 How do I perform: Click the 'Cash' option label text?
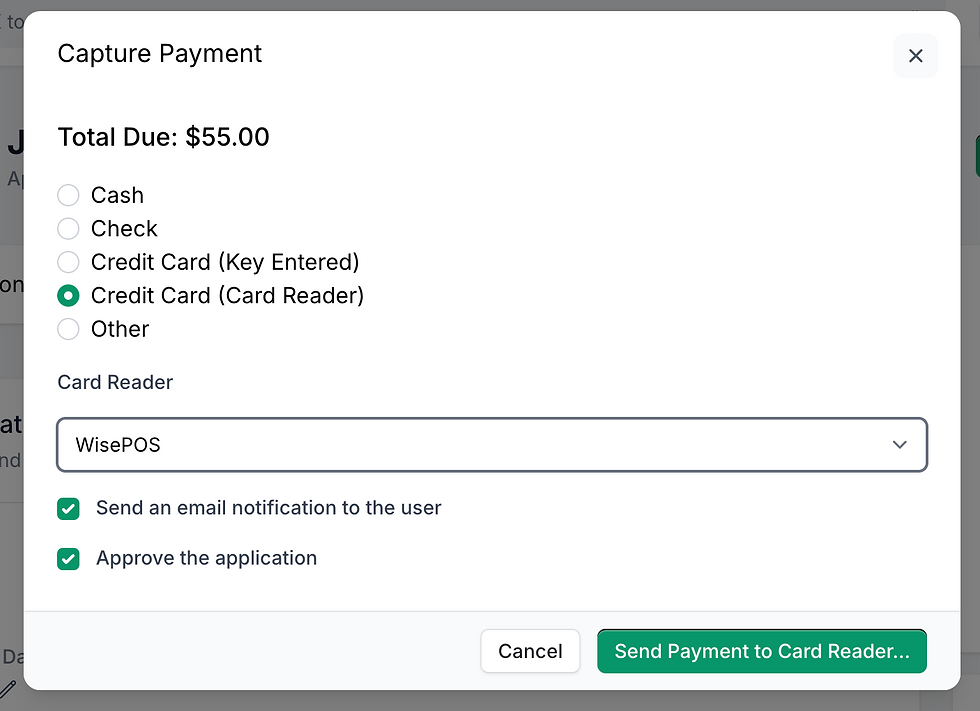[x=118, y=195]
